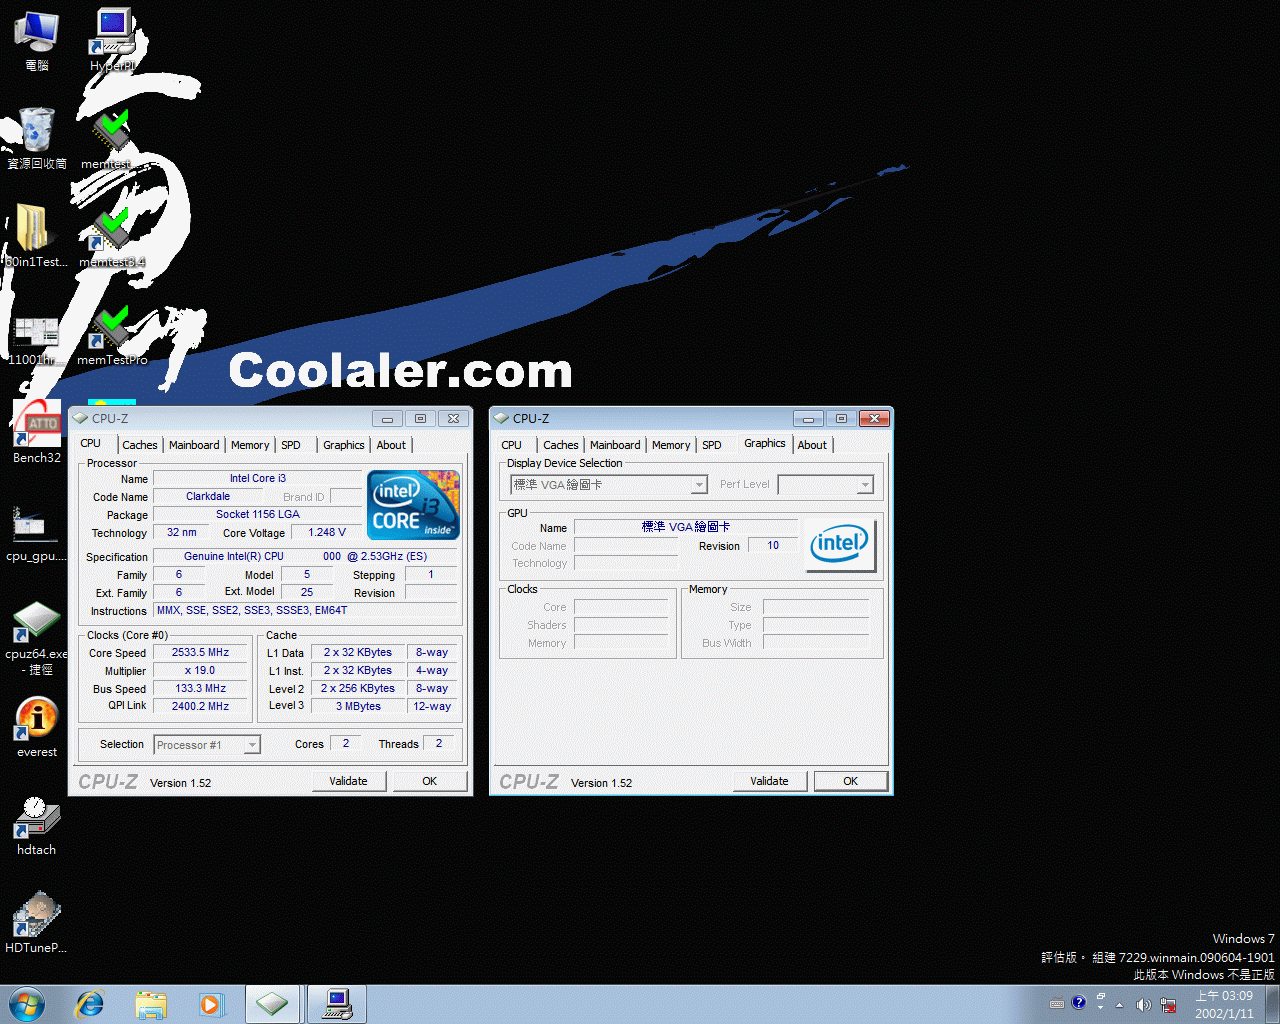Show hidden tray icons arrow

(1119, 1004)
